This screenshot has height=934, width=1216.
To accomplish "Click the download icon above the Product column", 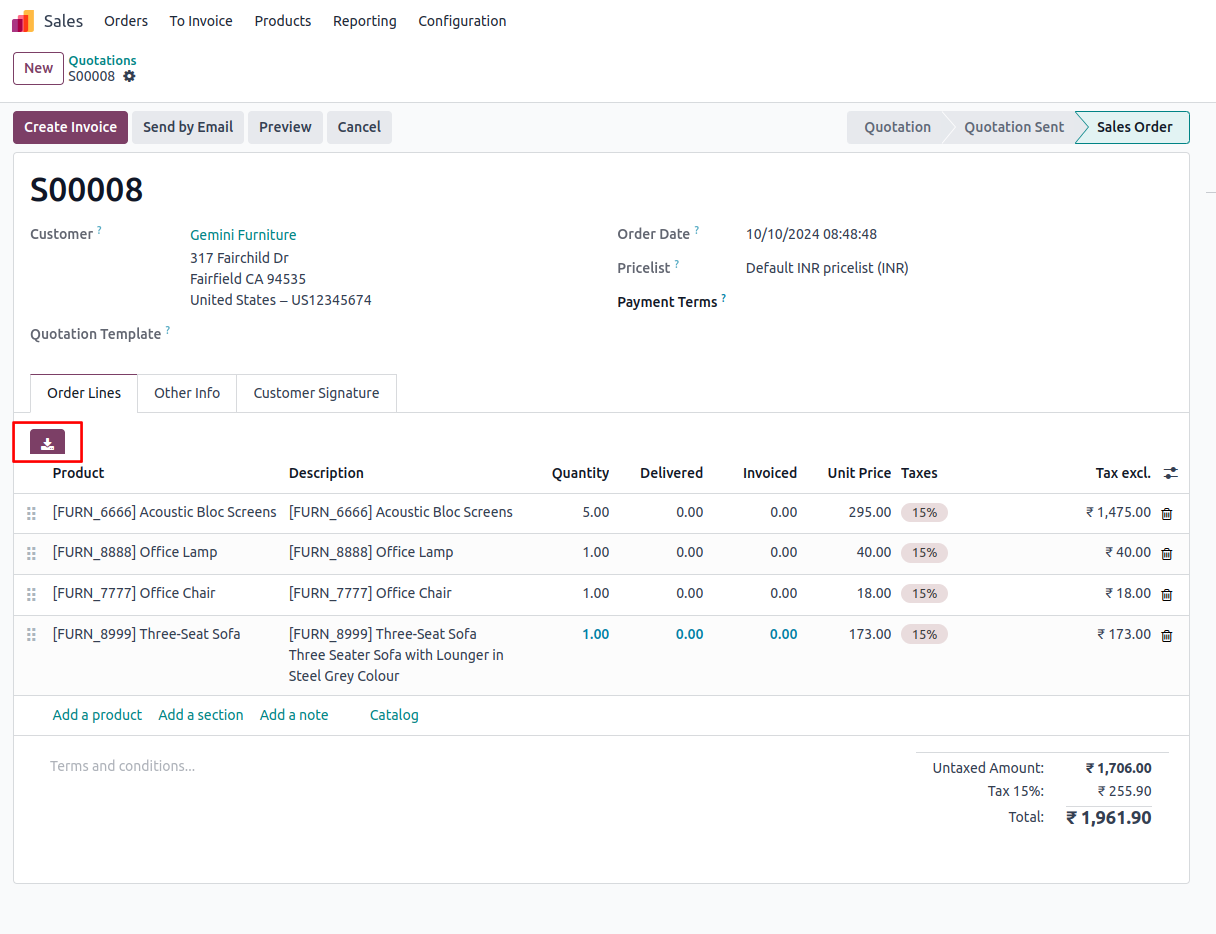I will (47, 442).
